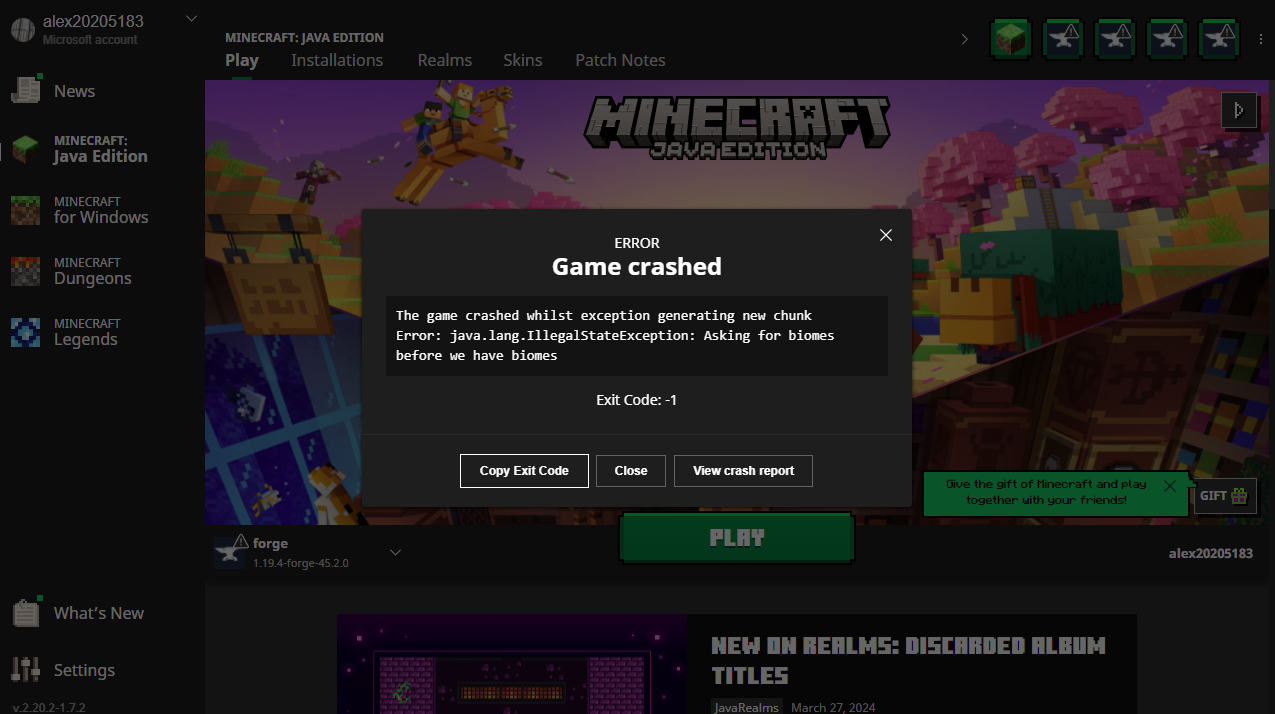This screenshot has width=1275, height=714.
Task: Click the green PLAY button
Action: point(737,538)
